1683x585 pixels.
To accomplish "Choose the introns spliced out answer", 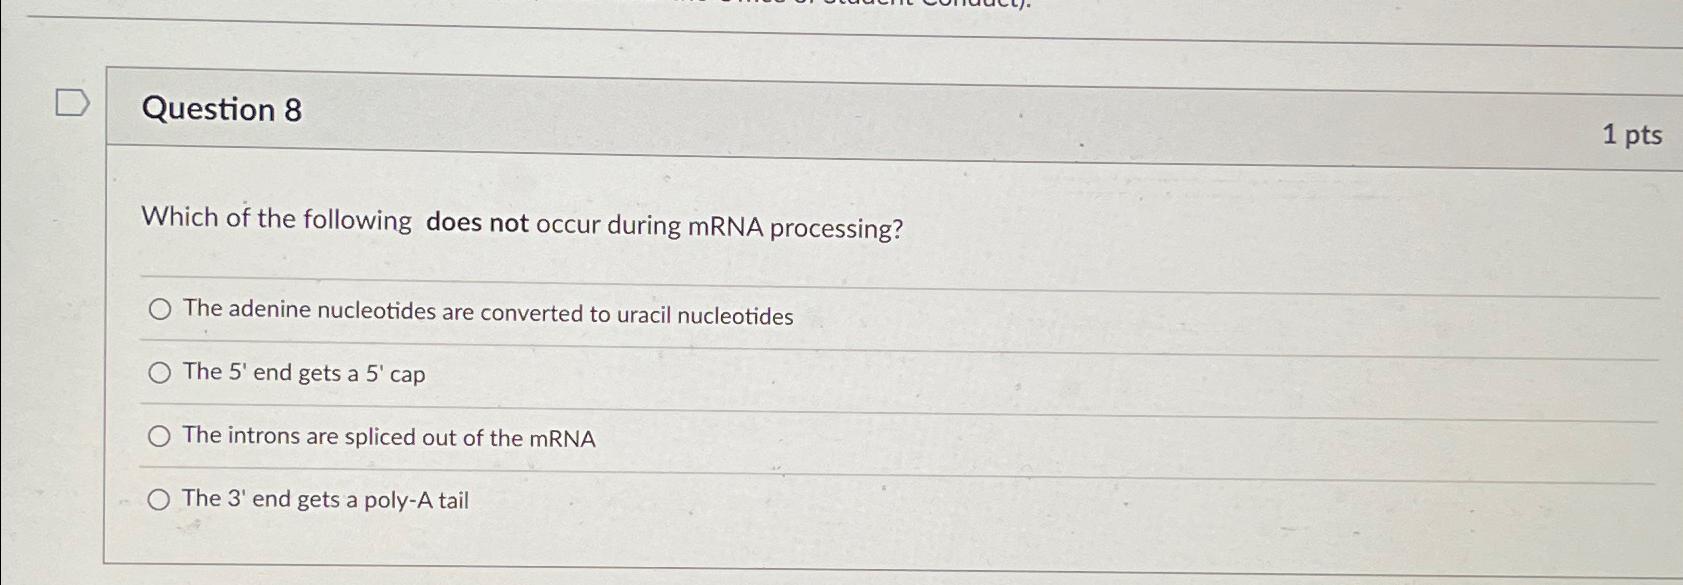I will (x=159, y=434).
